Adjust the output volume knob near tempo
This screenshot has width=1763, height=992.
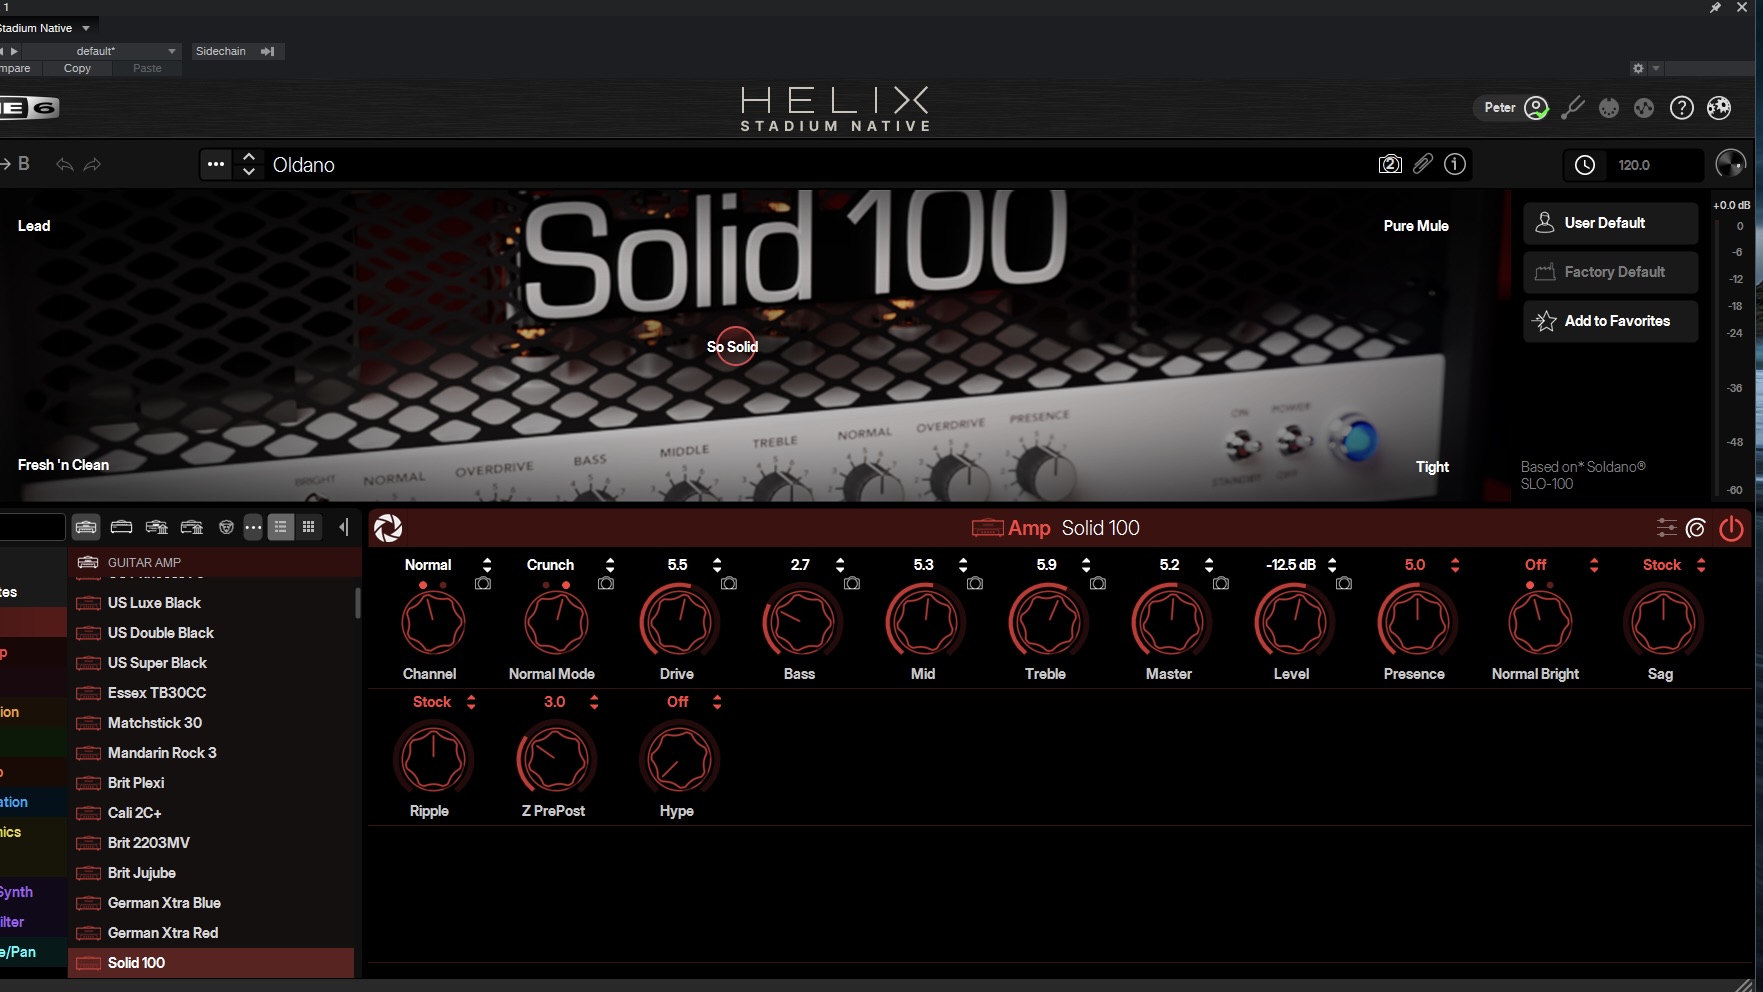tap(1730, 164)
